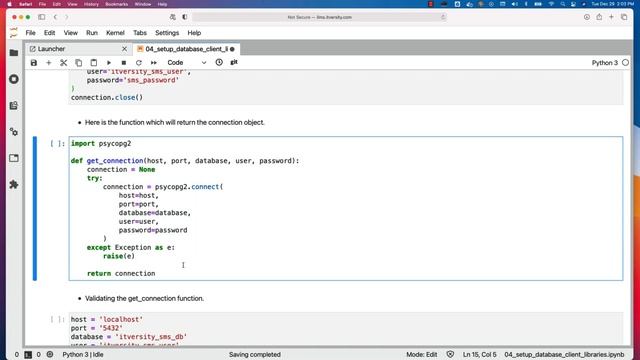This screenshot has width=640, height=360.
Task: Open the JupyterLab Help menu
Action: coord(194,33)
